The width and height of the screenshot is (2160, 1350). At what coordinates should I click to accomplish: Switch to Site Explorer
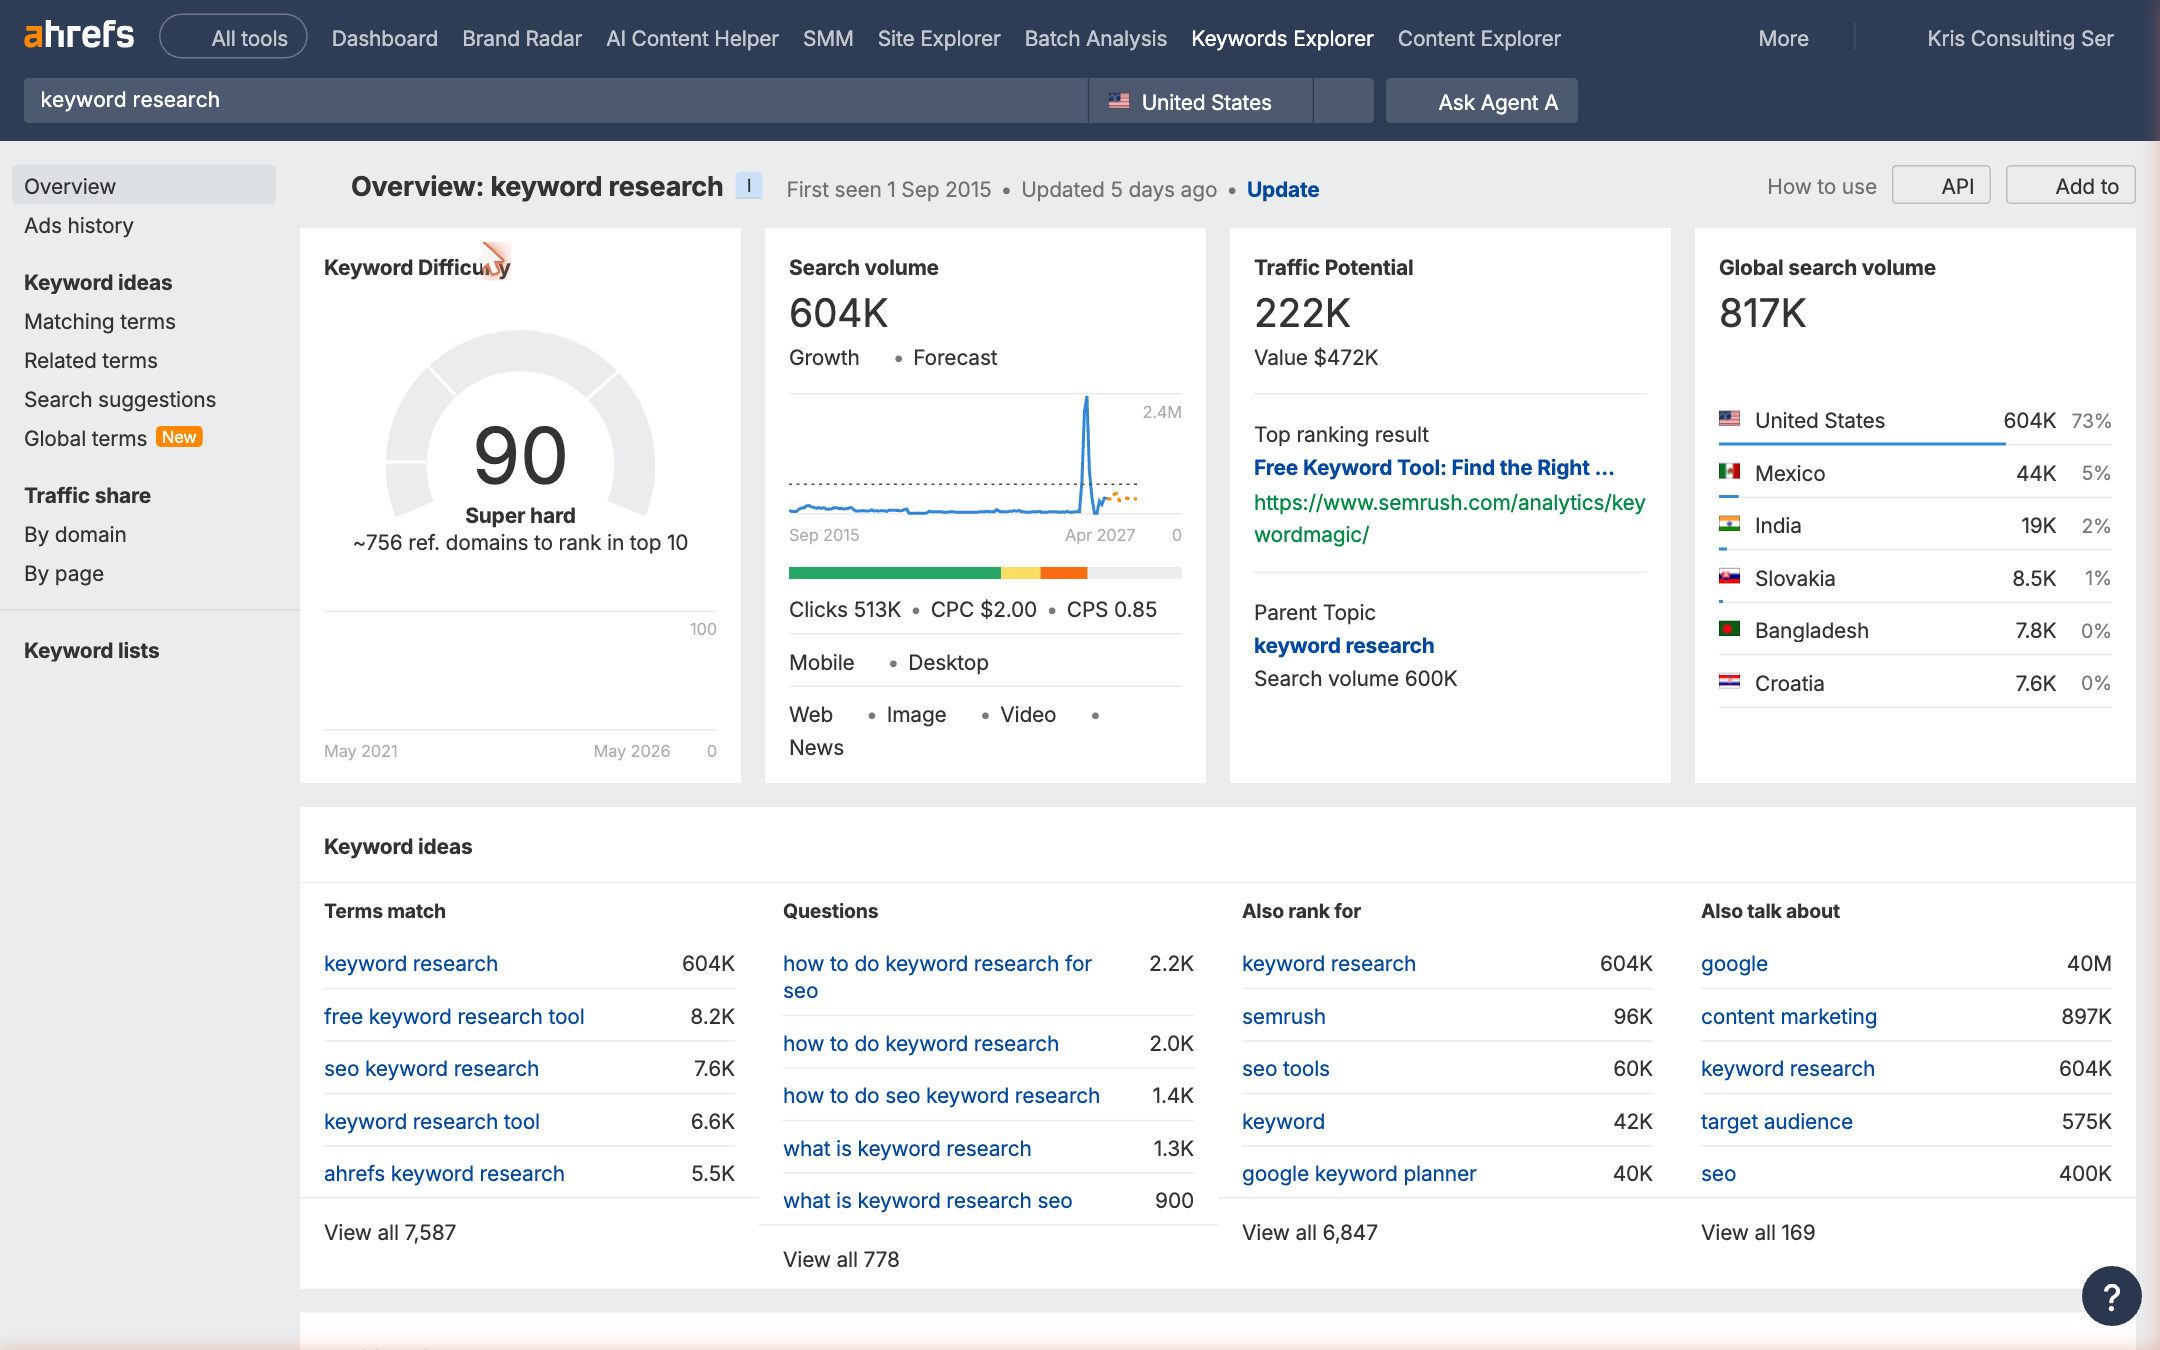tap(939, 38)
